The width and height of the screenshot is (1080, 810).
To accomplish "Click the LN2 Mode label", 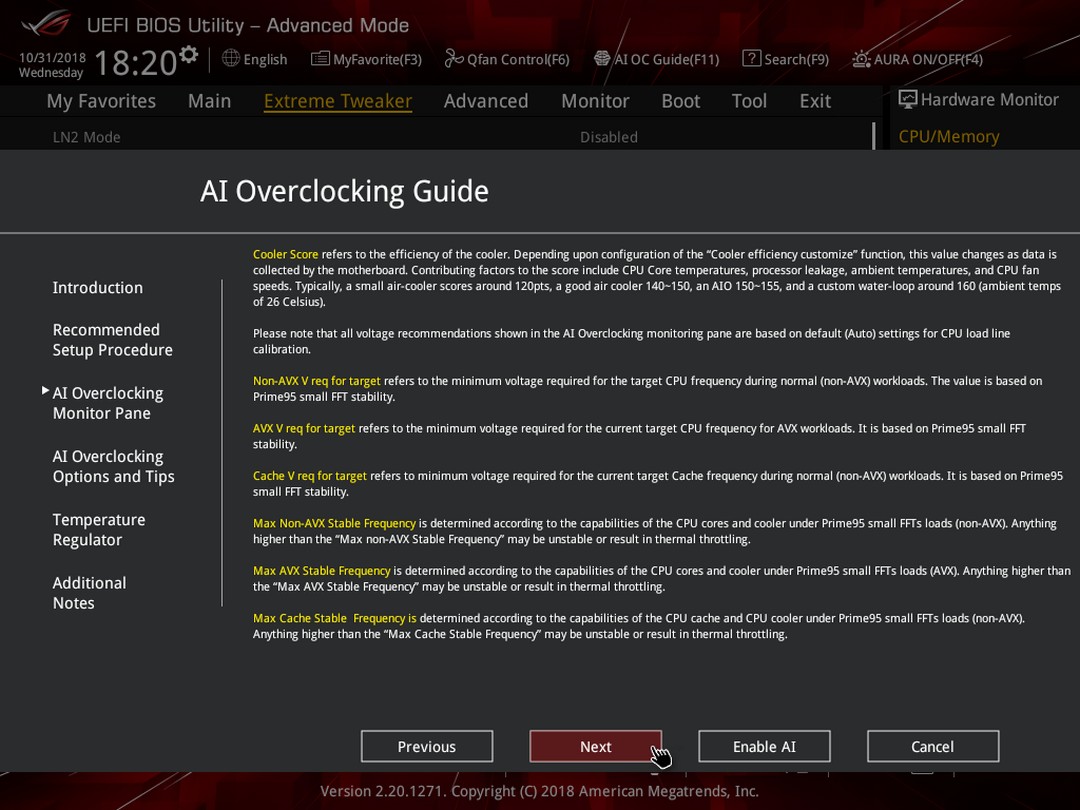I will tap(87, 137).
